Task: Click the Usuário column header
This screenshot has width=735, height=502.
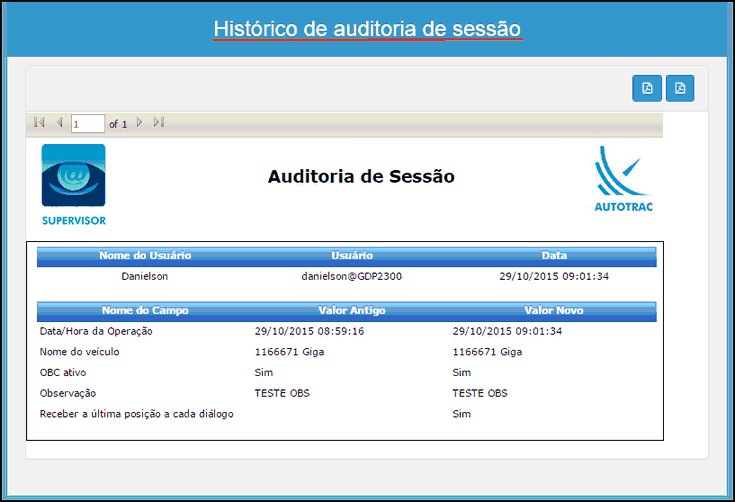Action: [352, 255]
